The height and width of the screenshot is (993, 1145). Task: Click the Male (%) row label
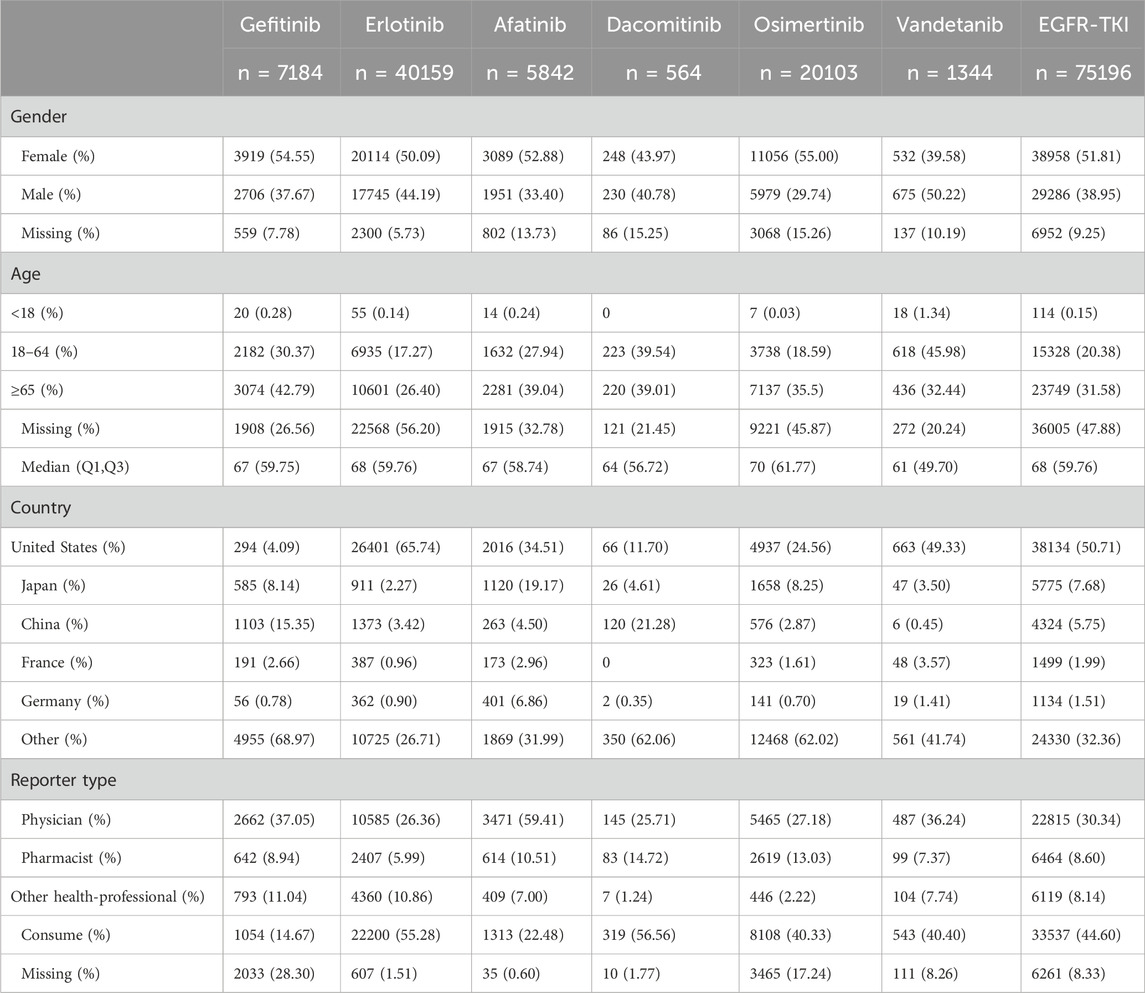click(51, 195)
